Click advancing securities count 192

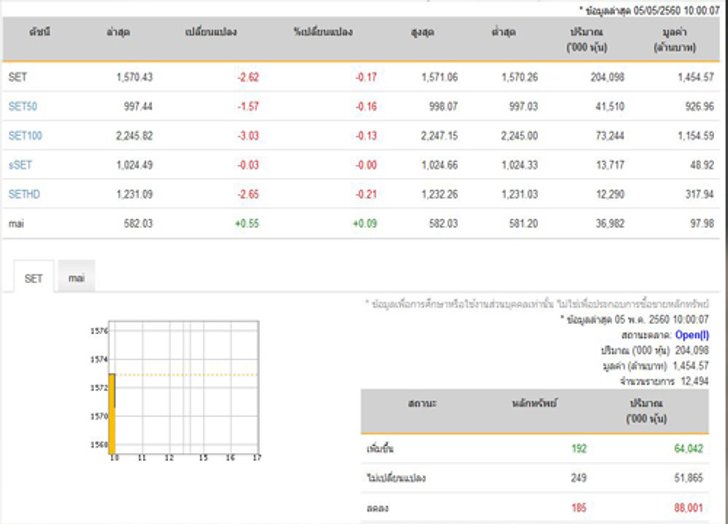[579, 448]
